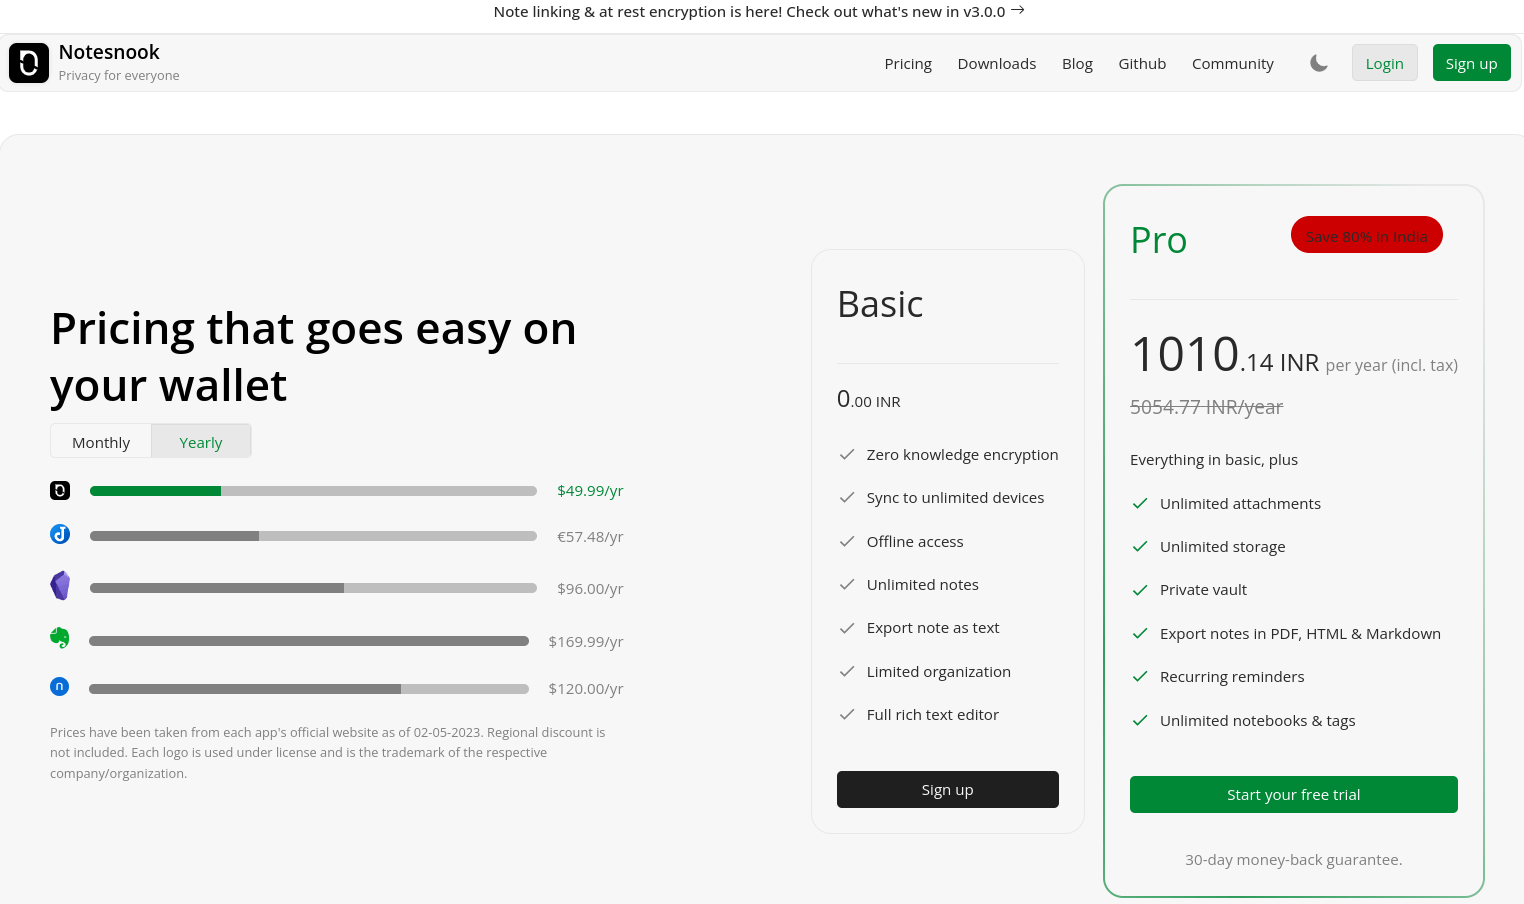This screenshot has width=1524, height=904.
Task: Click the Evernote price progress bar
Action: click(x=308, y=640)
